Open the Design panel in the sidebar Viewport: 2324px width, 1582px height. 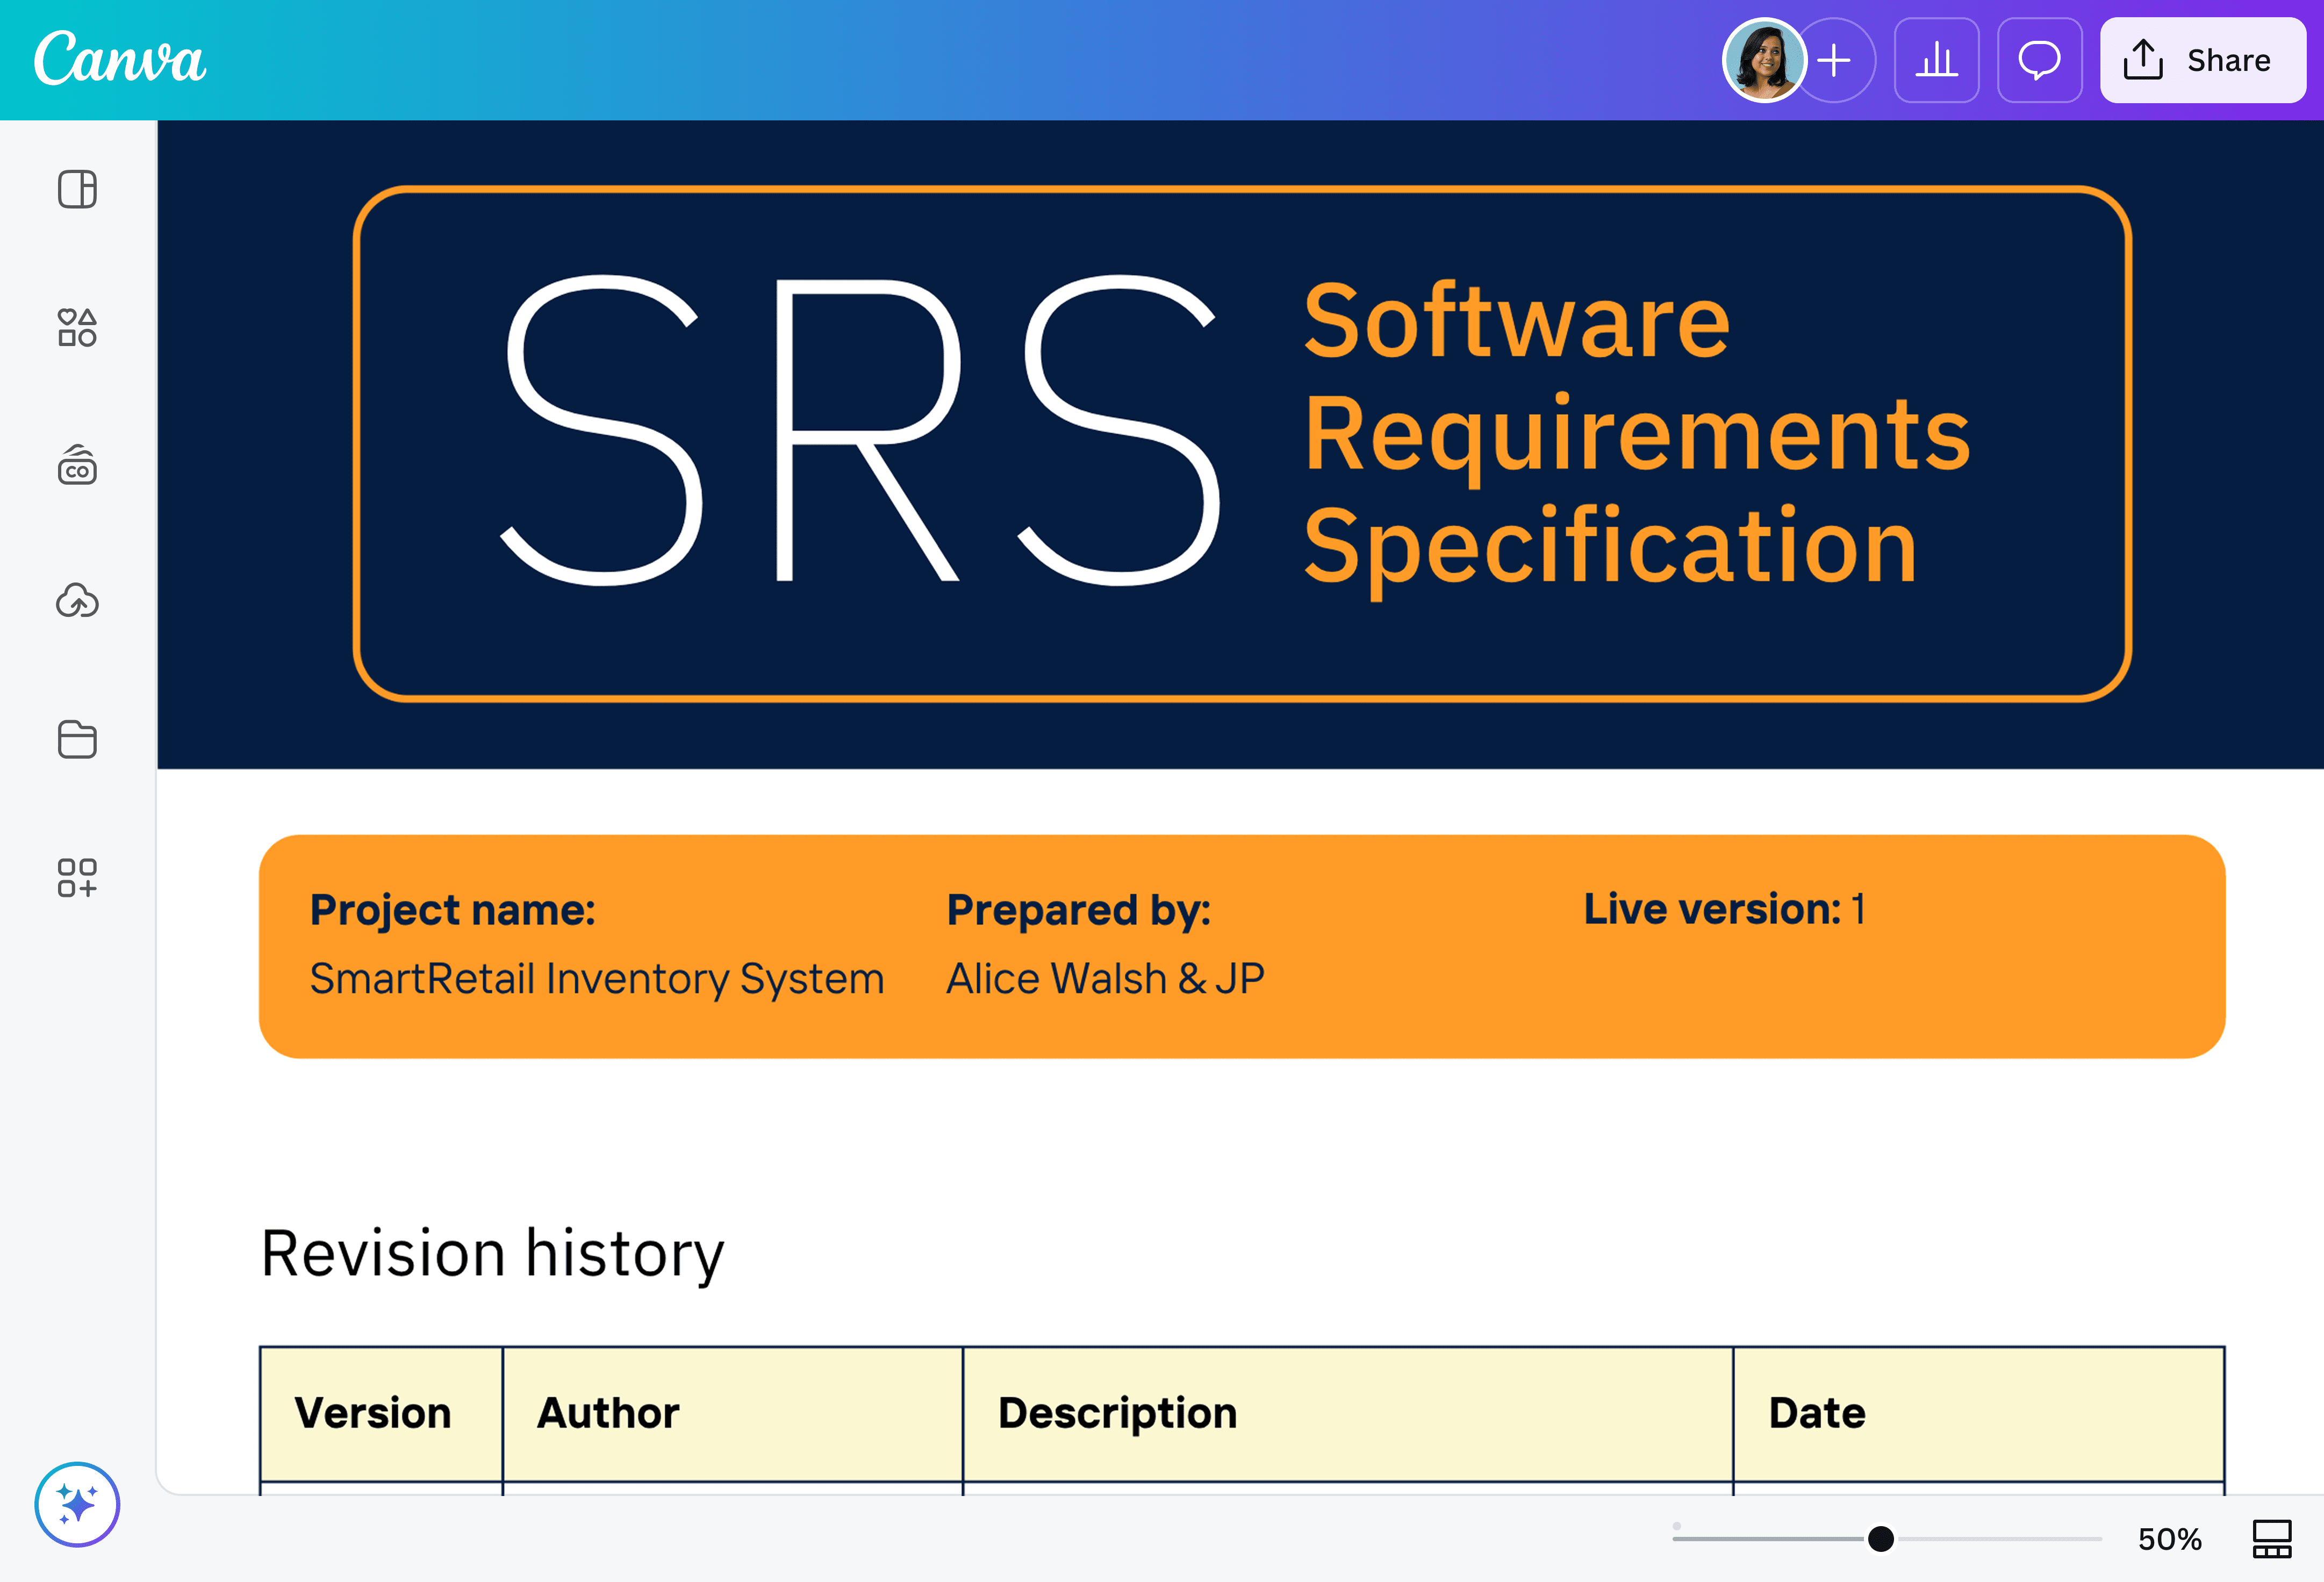click(x=77, y=189)
